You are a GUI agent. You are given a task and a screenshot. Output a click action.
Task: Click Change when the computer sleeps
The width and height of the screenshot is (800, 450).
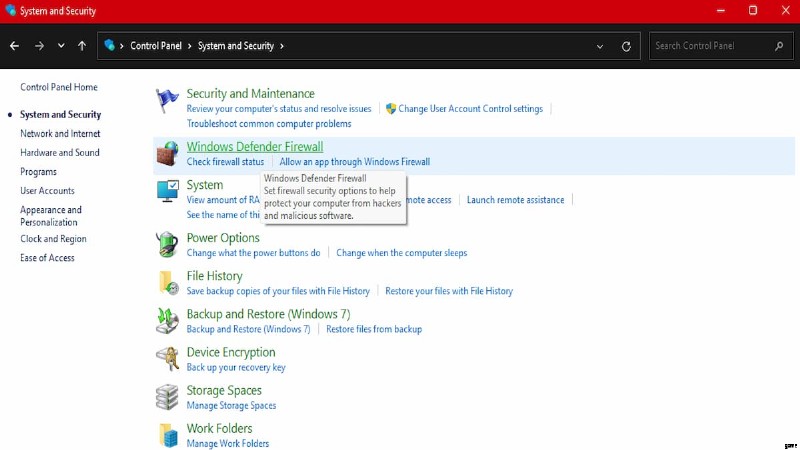(x=402, y=253)
